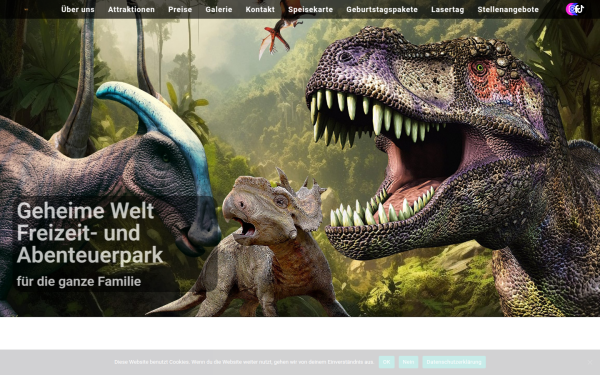Open Geburtstagspakete in the top navigation

coord(382,9)
